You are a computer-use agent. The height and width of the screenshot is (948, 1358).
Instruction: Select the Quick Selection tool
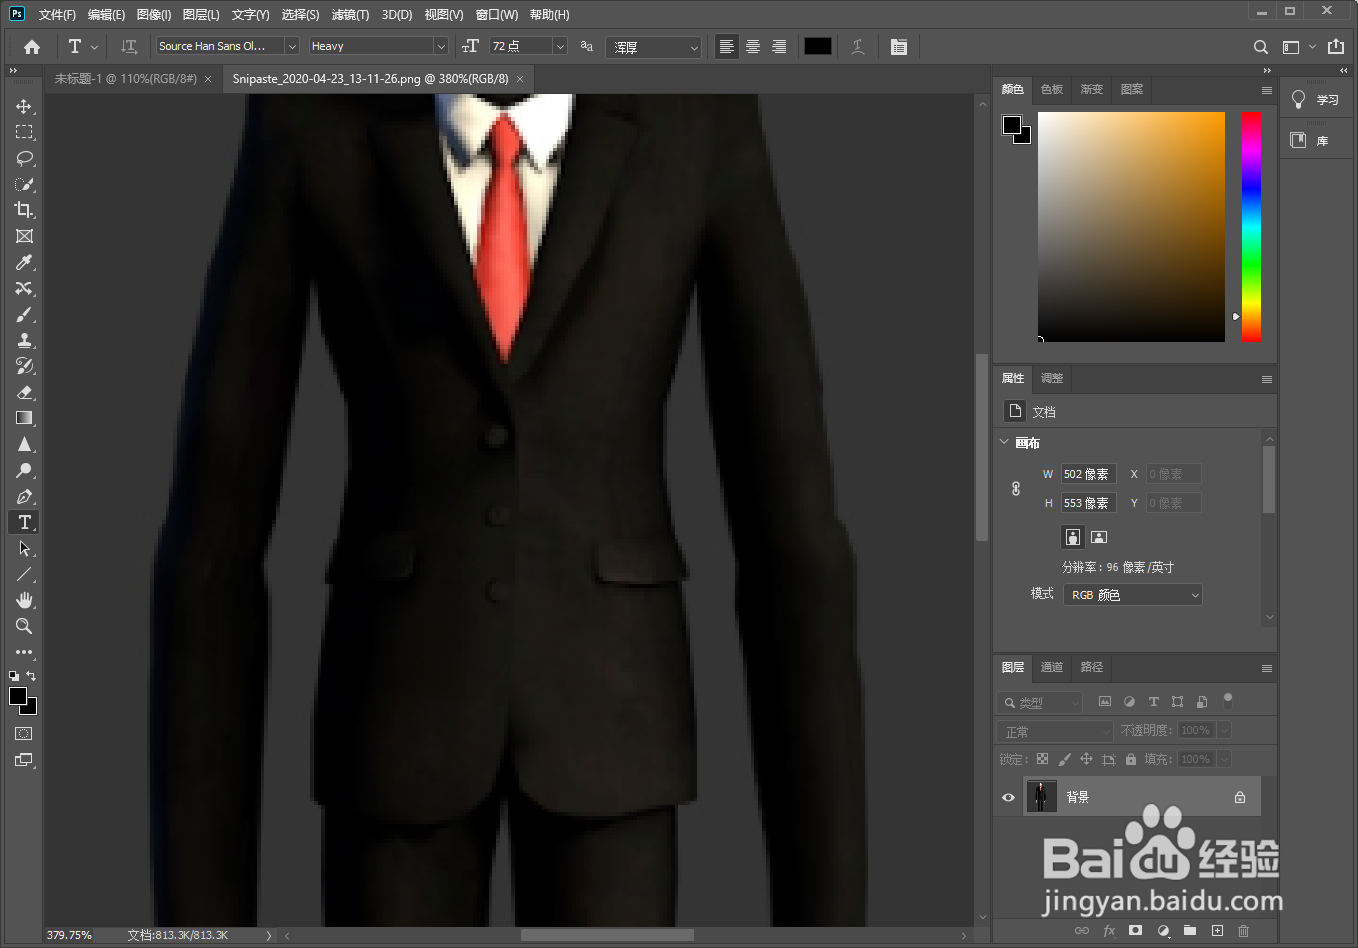pyautogui.click(x=24, y=184)
